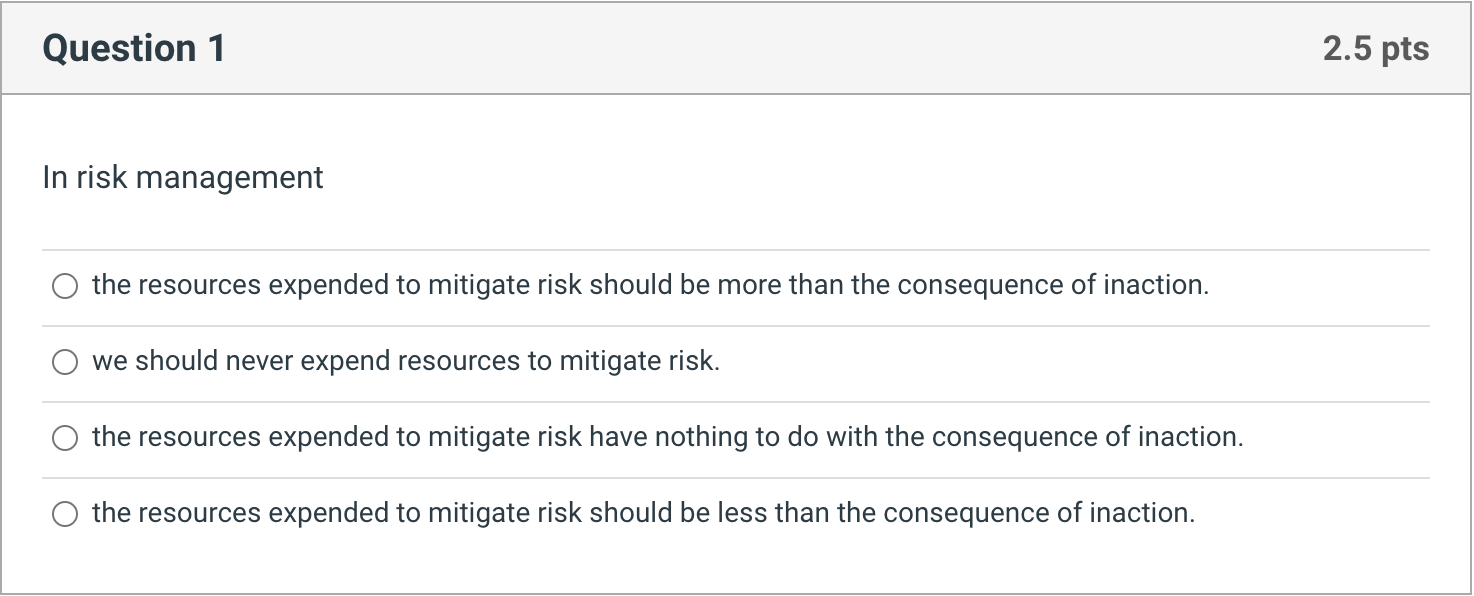Click the divider above the first answer
The height and width of the screenshot is (596, 1474).
click(x=737, y=248)
